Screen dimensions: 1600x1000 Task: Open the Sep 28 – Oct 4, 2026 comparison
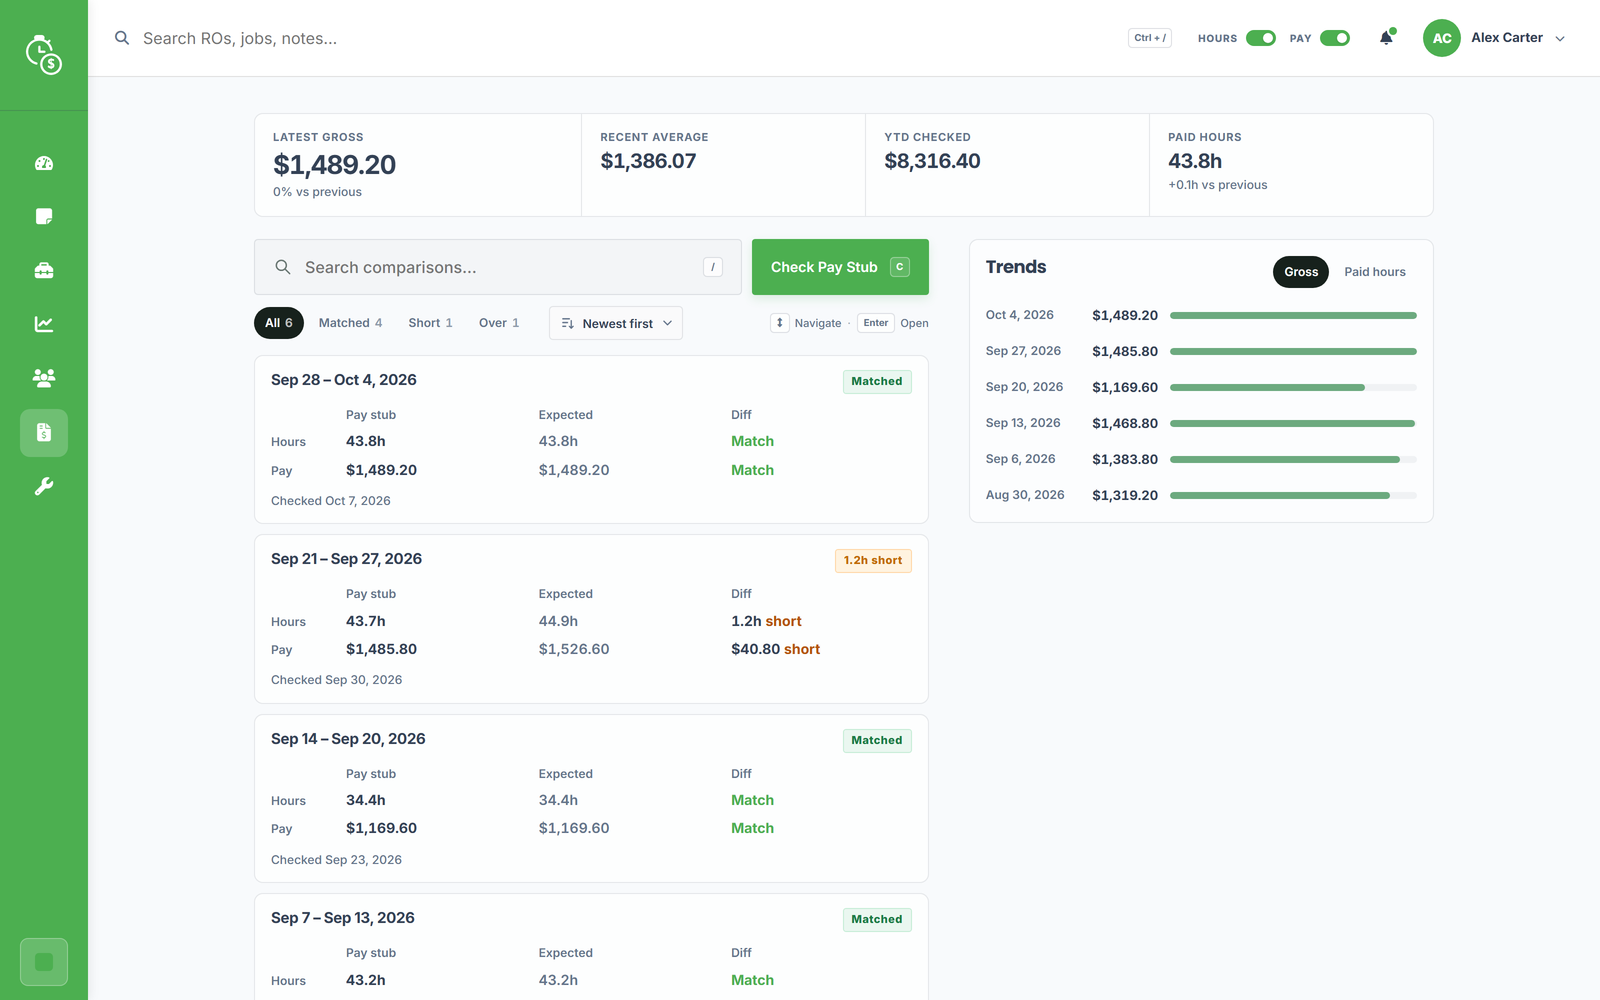[591, 439]
